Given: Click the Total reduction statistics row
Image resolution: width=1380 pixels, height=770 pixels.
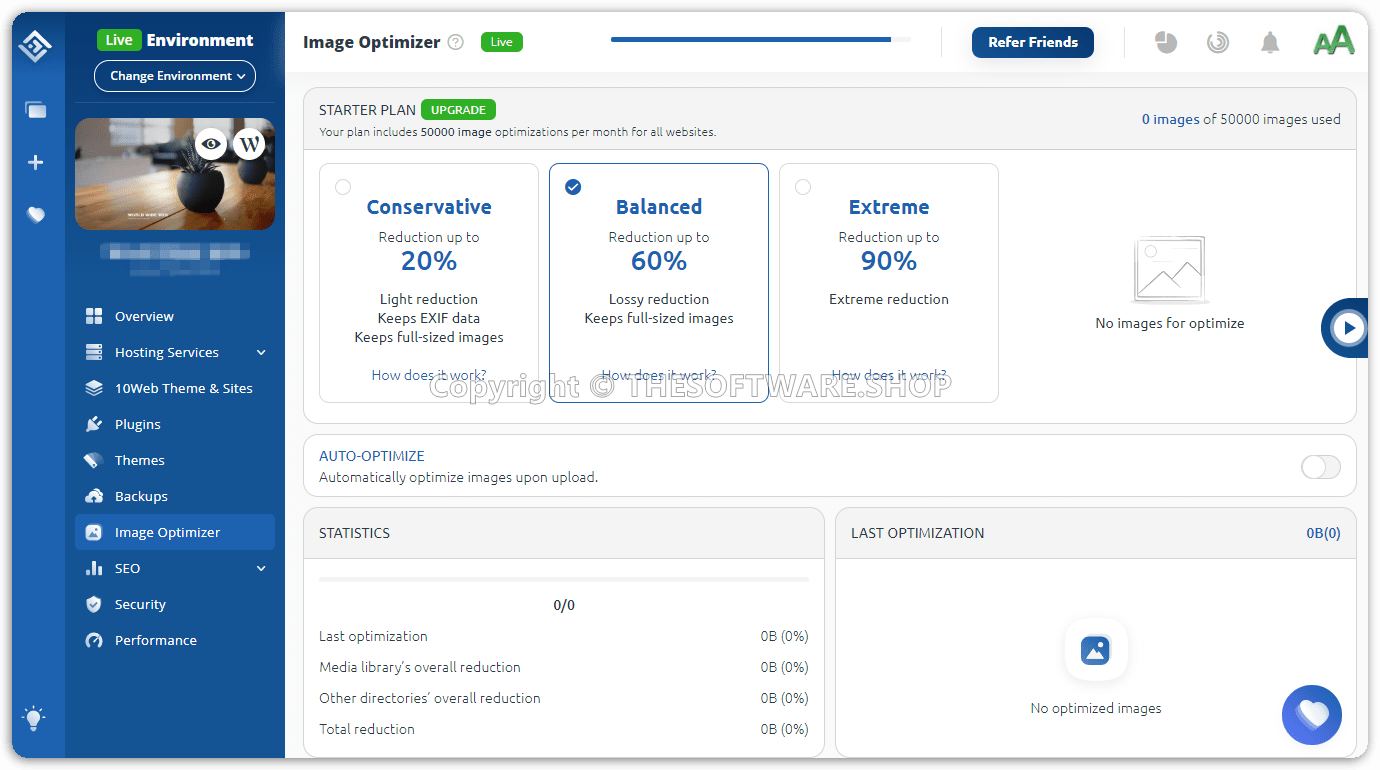Looking at the screenshot, I should point(564,729).
